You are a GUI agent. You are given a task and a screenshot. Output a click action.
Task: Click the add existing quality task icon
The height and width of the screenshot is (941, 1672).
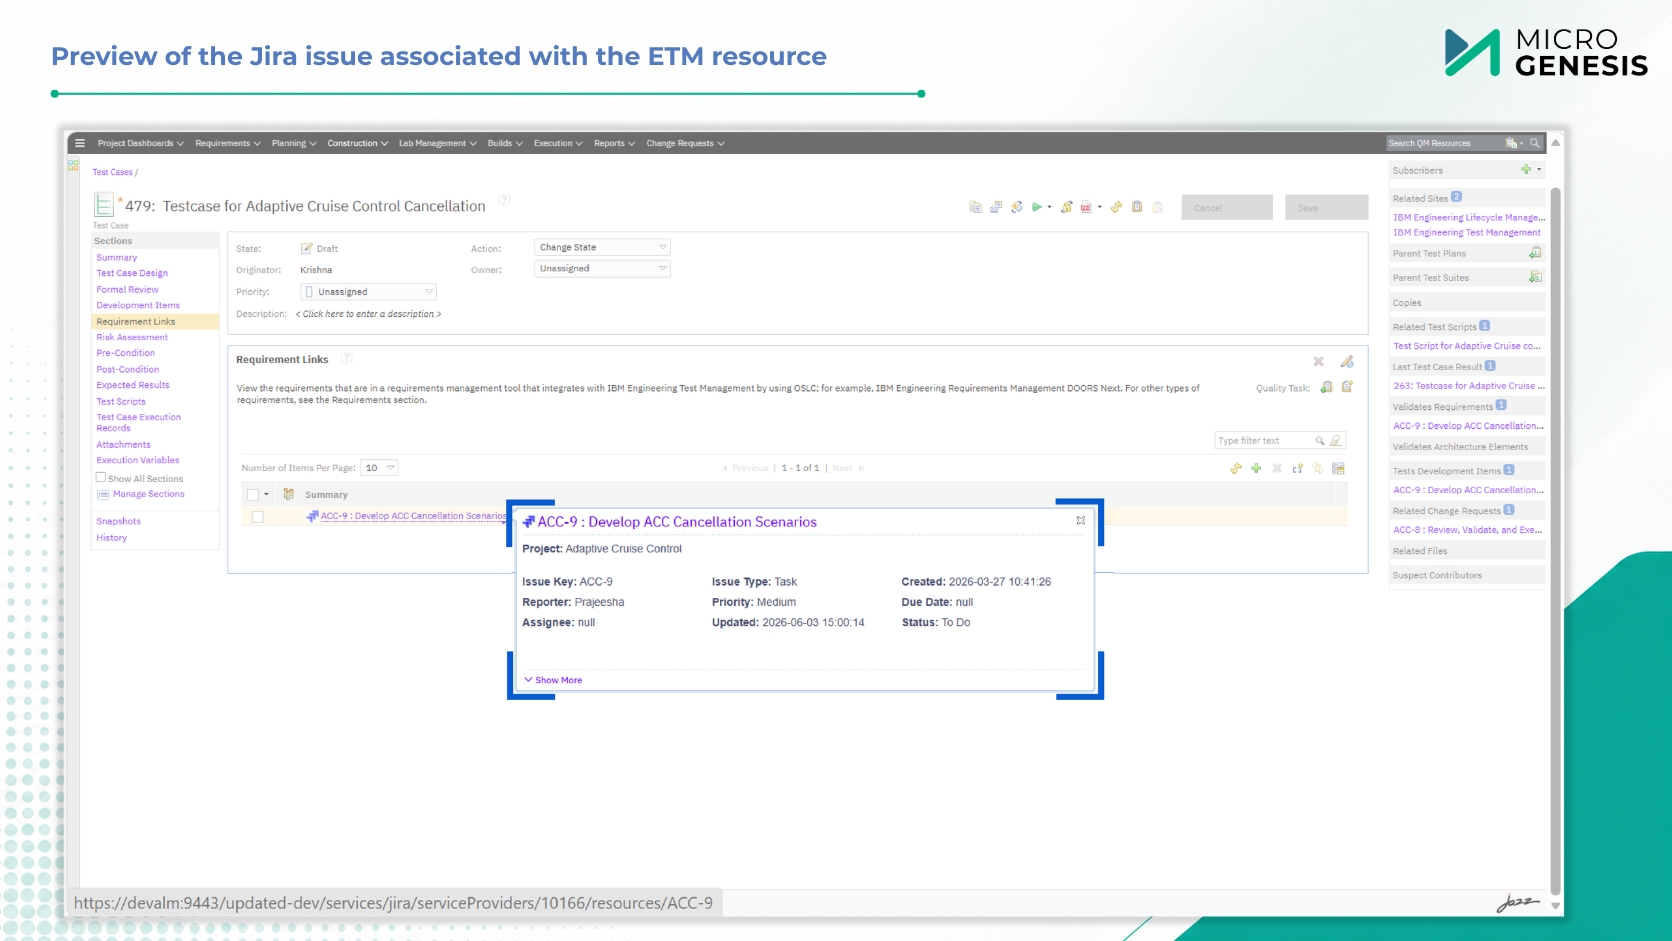[x=1326, y=387]
